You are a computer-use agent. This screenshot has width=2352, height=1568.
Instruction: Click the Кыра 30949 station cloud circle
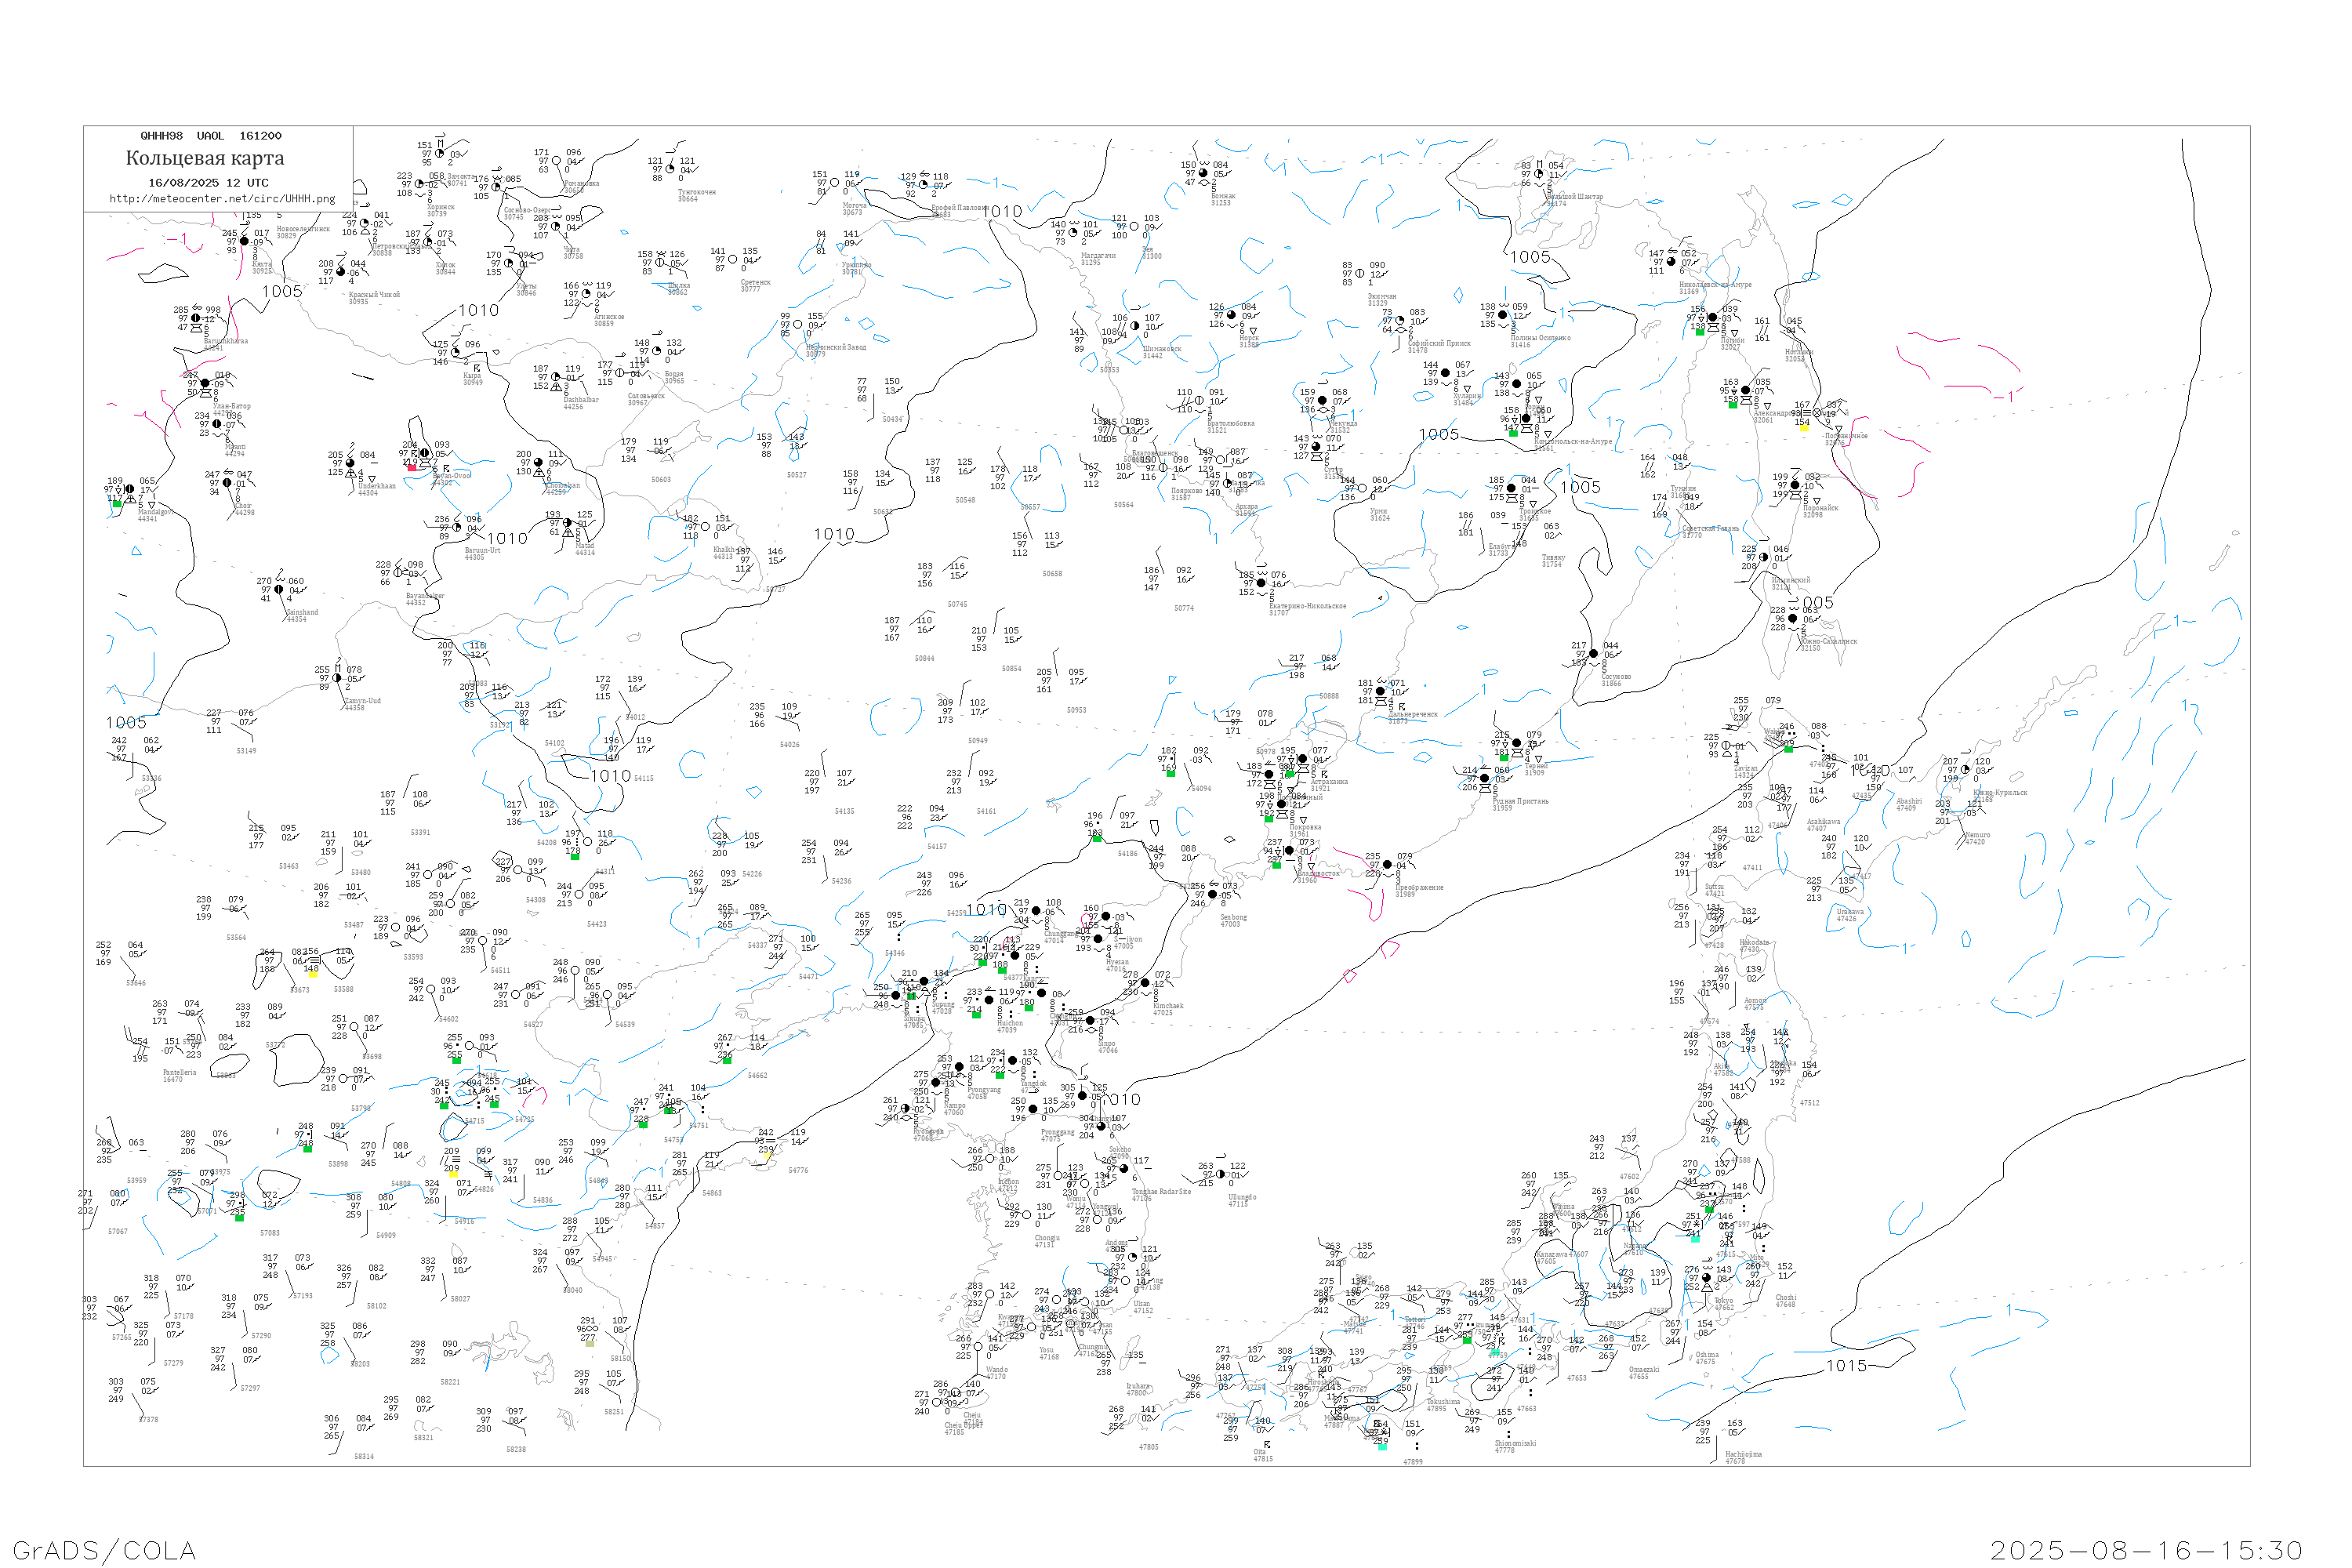click(x=456, y=352)
